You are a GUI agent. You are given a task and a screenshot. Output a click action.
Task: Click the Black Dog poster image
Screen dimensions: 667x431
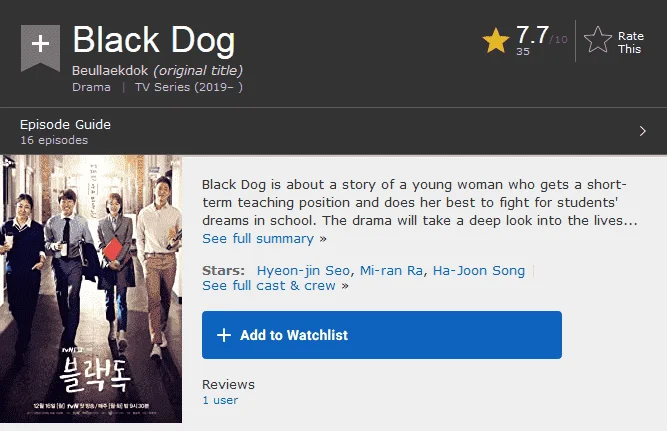91,289
